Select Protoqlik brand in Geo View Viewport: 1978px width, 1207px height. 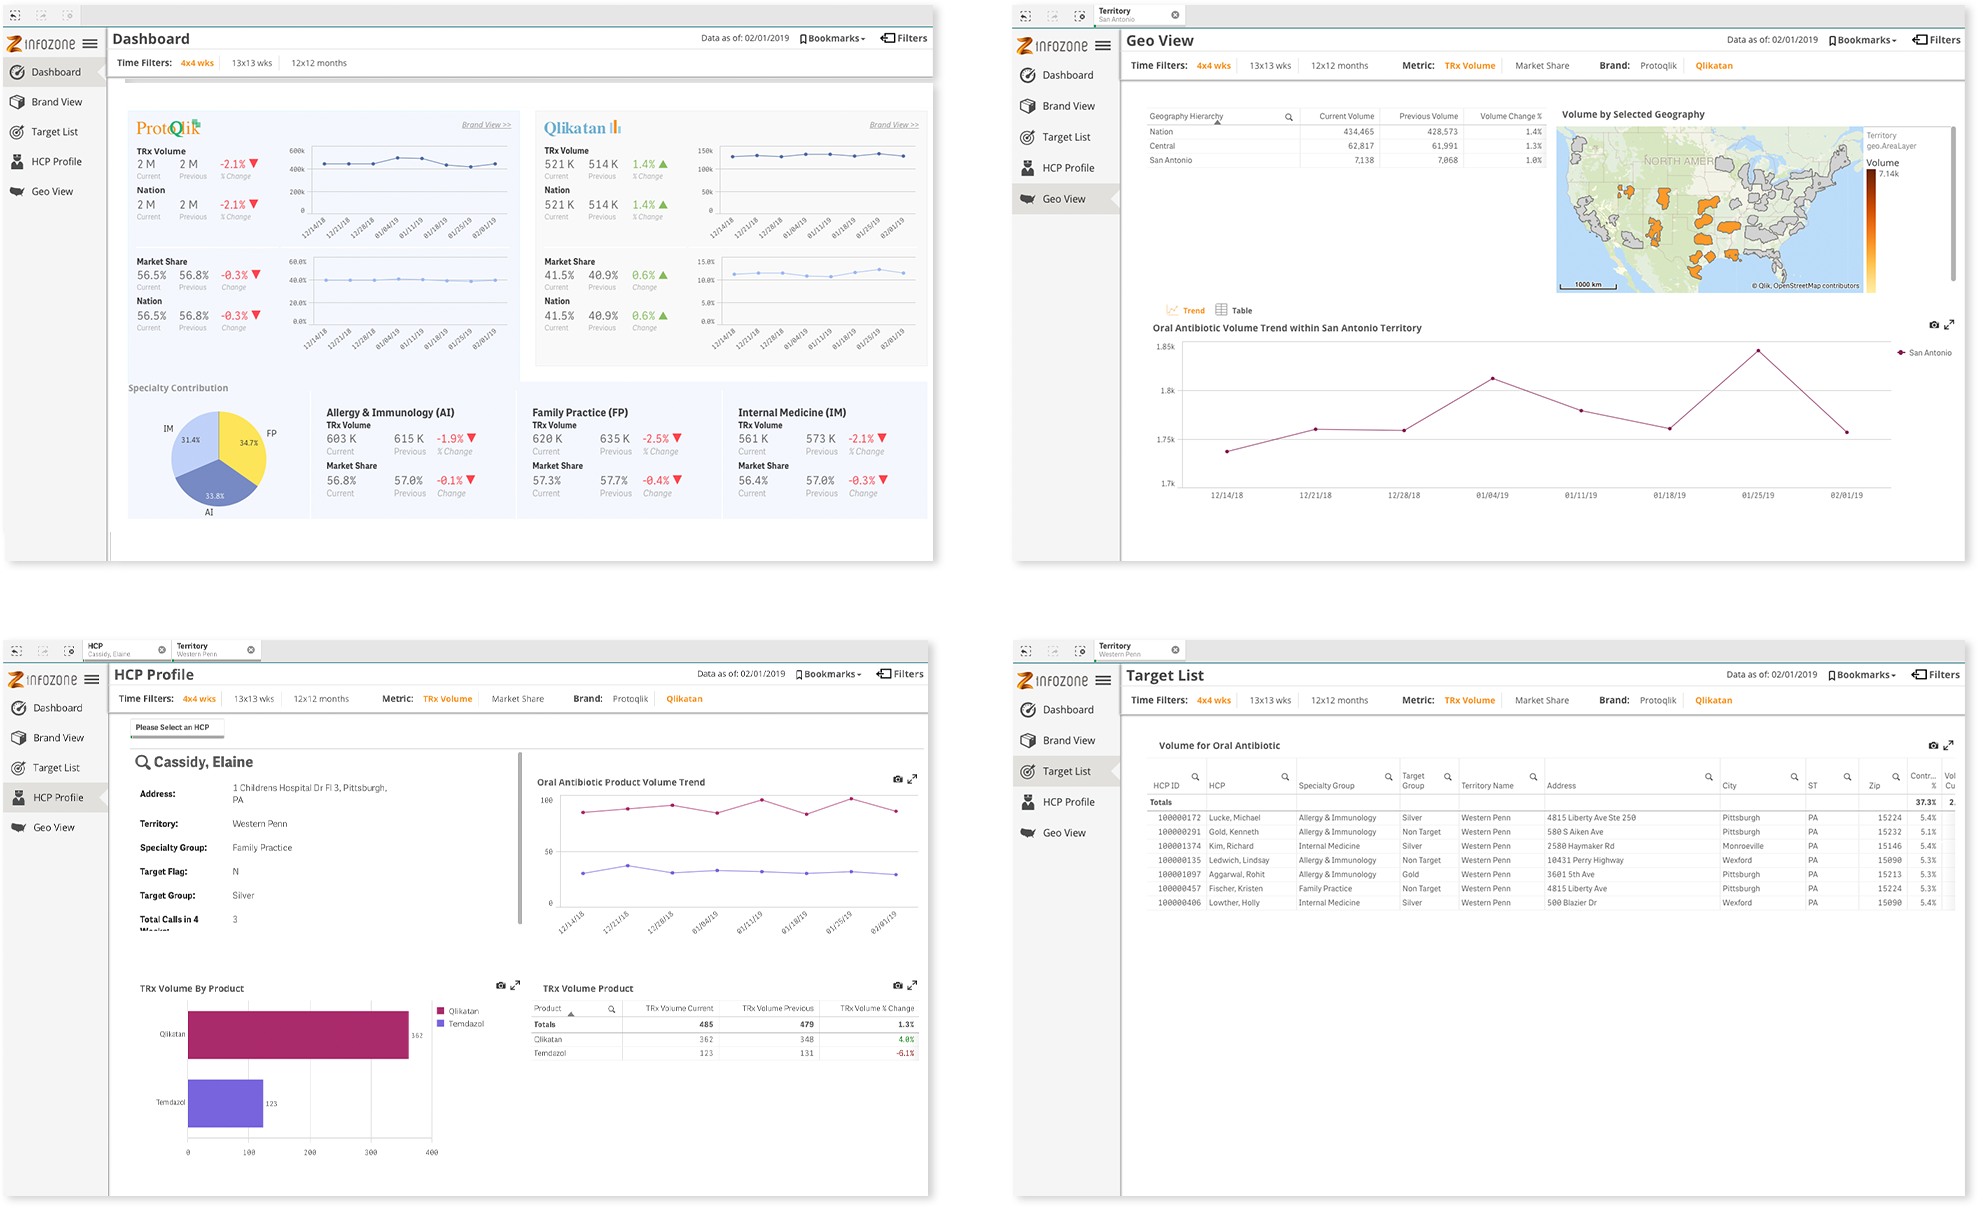click(1658, 66)
